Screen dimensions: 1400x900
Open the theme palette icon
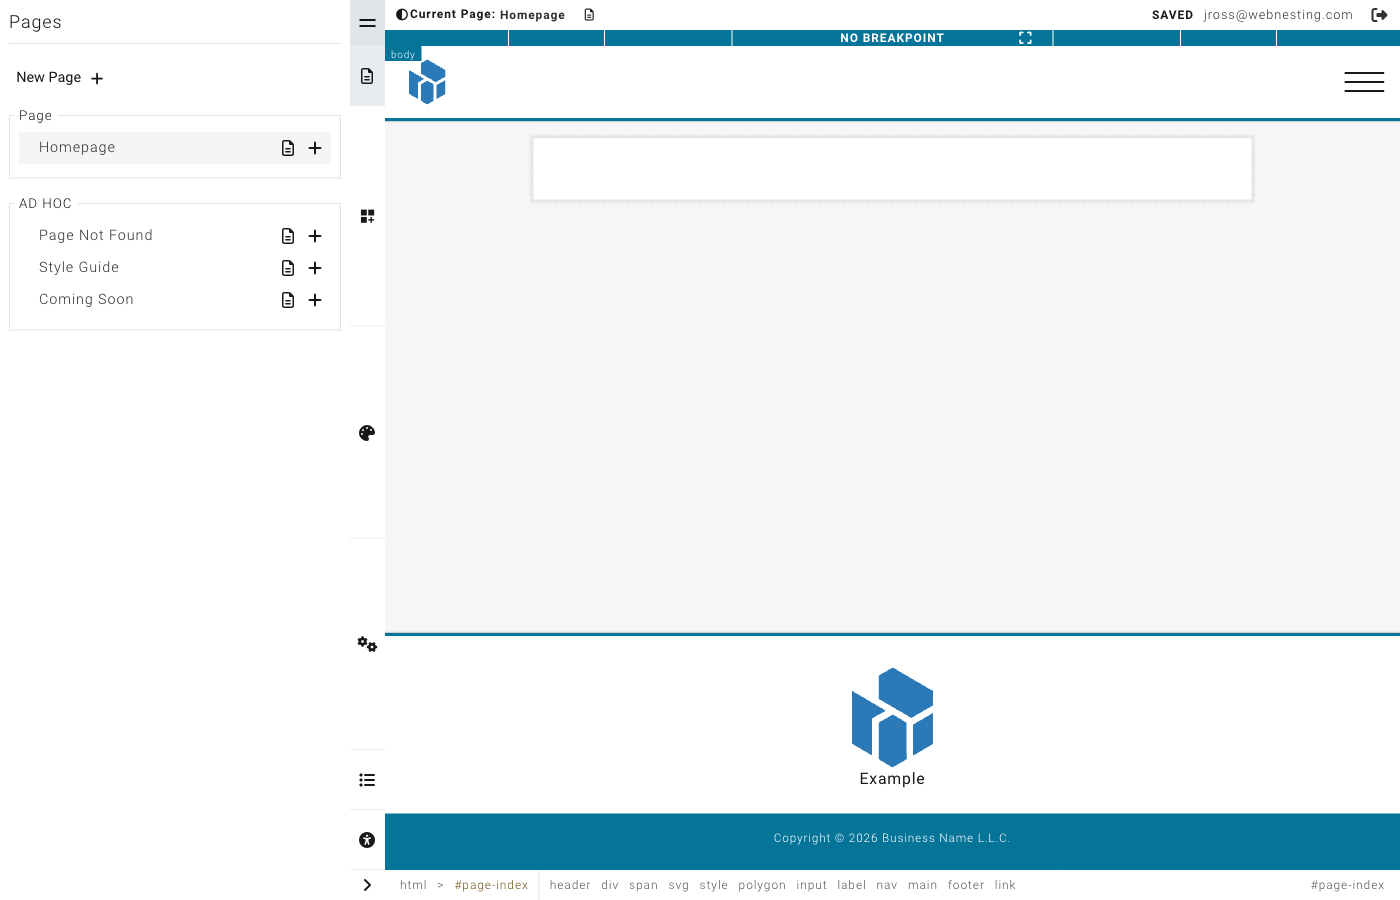[x=366, y=432]
